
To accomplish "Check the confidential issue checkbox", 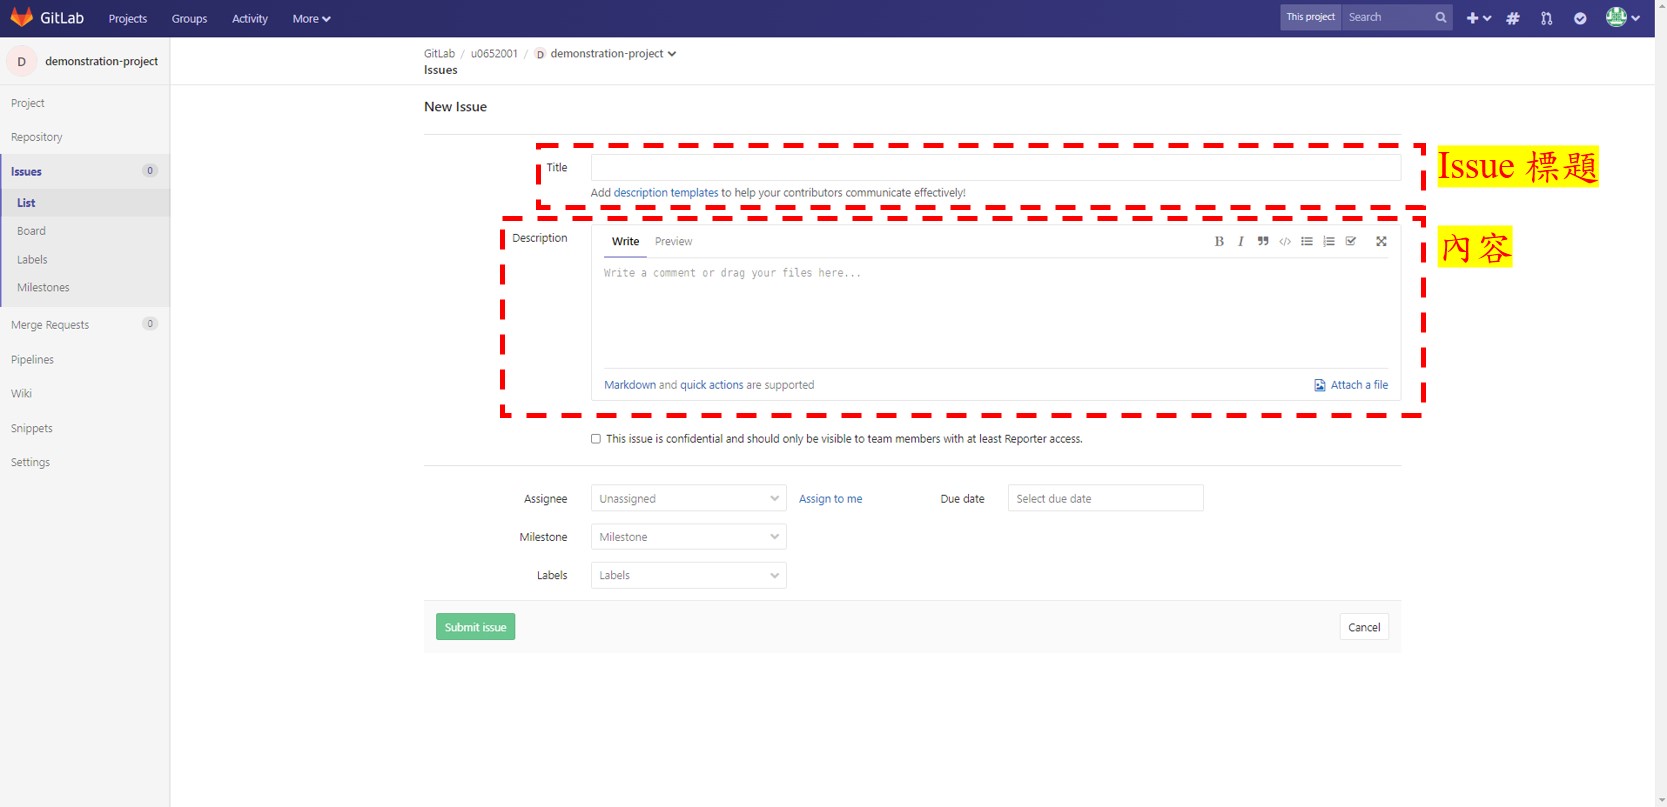I will [x=596, y=439].
